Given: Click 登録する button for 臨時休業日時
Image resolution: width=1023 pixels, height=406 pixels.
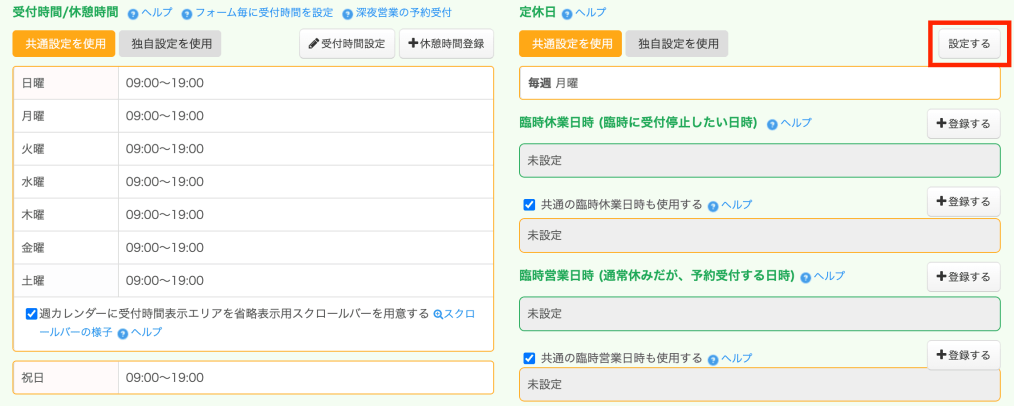Looking at the screenshot, I should [963, 124].
